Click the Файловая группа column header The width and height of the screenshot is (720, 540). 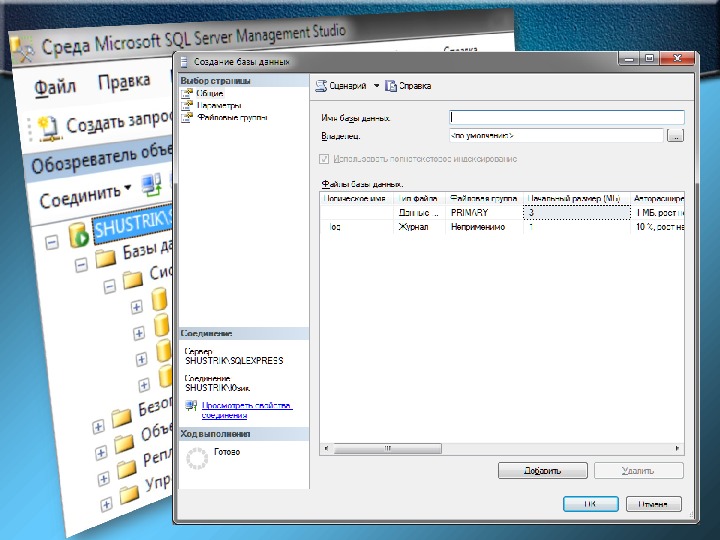(484, 198)
